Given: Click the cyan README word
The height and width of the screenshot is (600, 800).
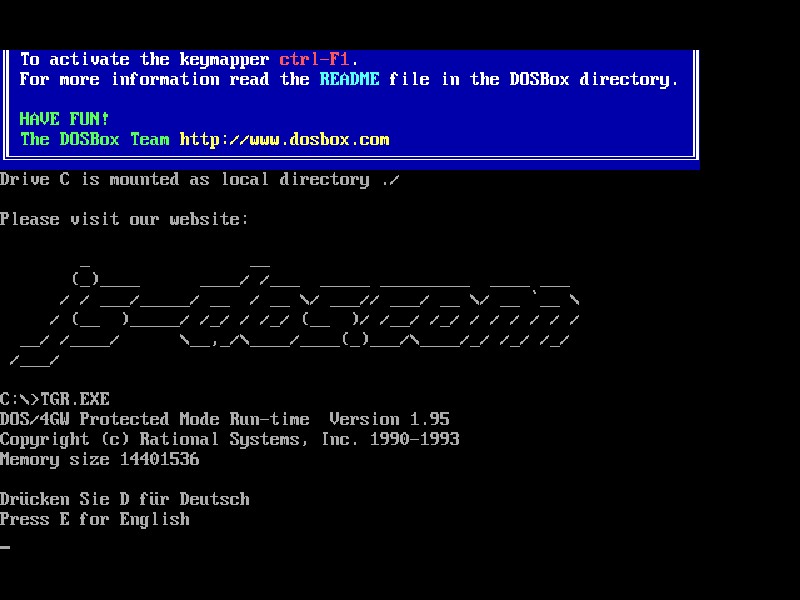Looking at the screenshot, I should [x=349, y=79].
